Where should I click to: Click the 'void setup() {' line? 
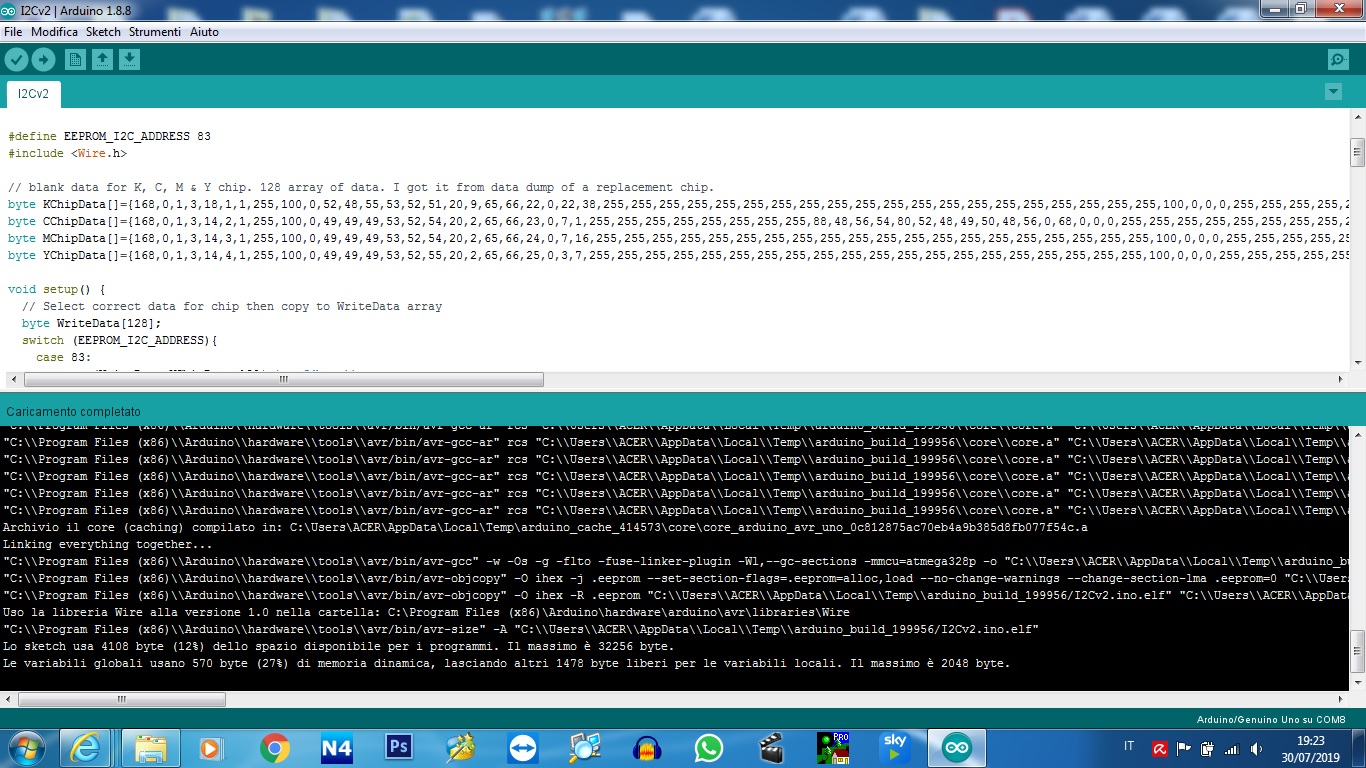coord(56,289)
